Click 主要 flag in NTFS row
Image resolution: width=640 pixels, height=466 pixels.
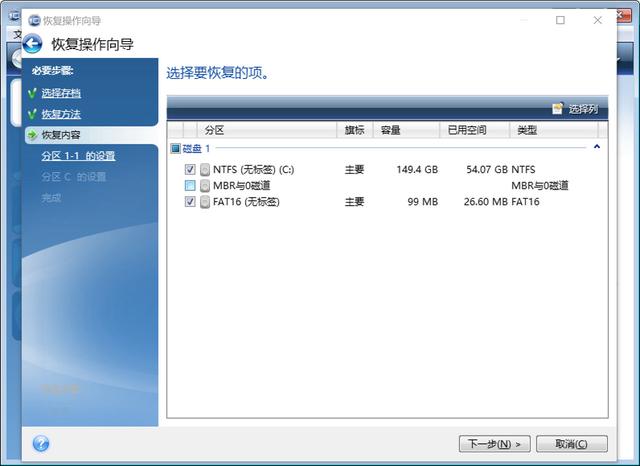point(354,169)
